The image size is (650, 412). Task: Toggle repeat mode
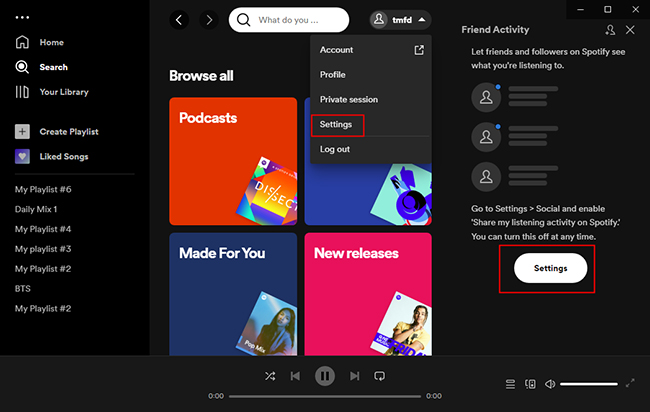click(x=379, y=376)
